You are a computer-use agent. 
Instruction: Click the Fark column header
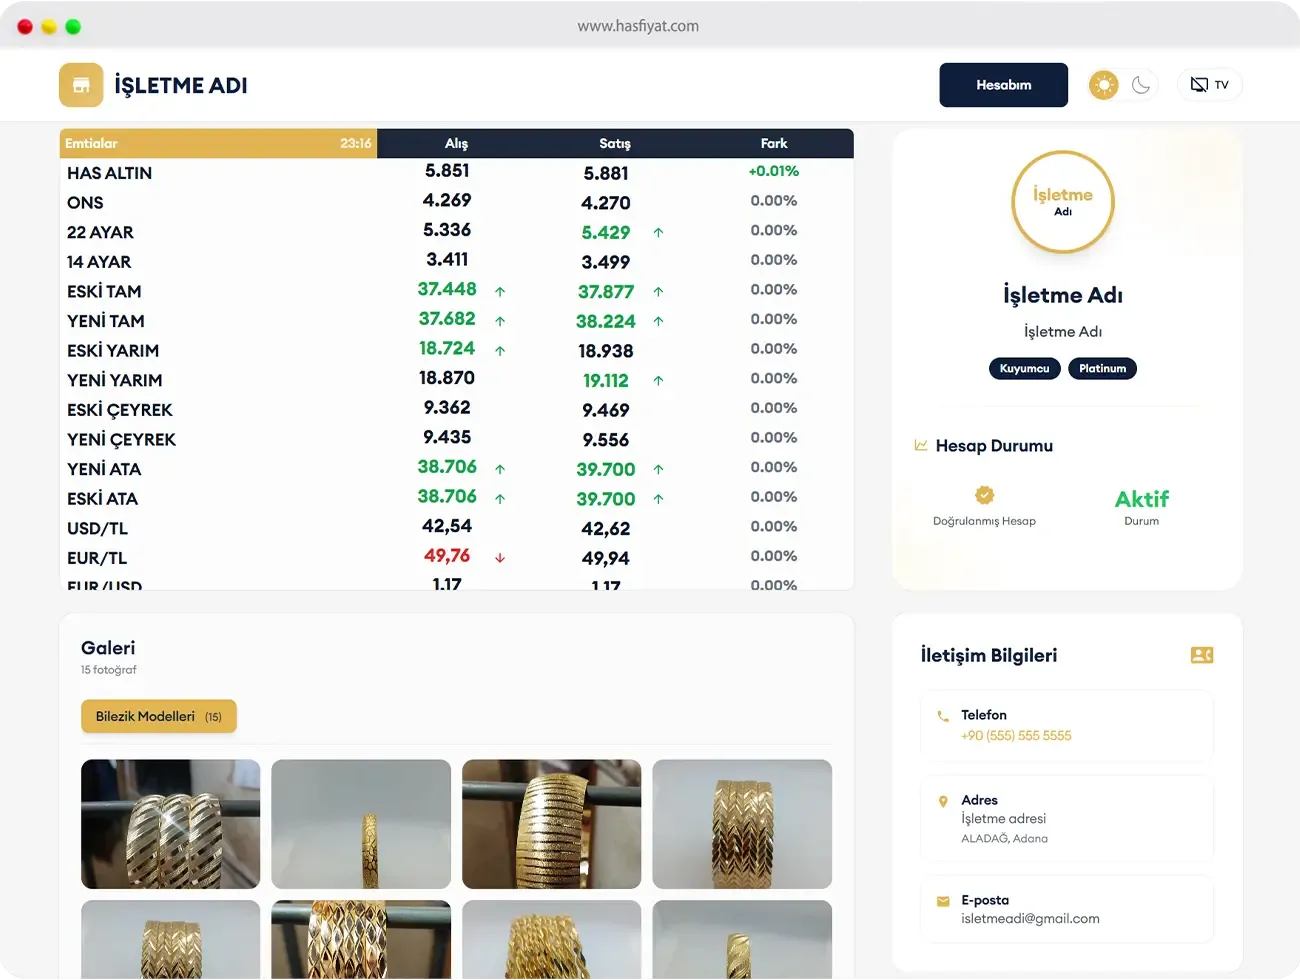click(774, 143)
